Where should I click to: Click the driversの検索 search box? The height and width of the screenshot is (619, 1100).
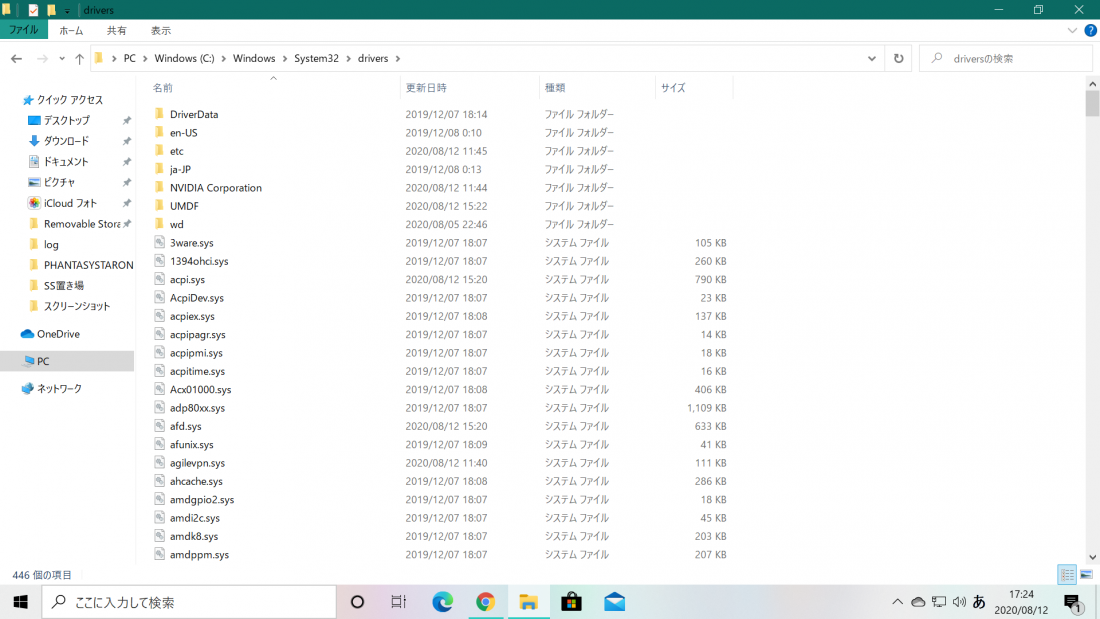click(x=1007, y=59)
